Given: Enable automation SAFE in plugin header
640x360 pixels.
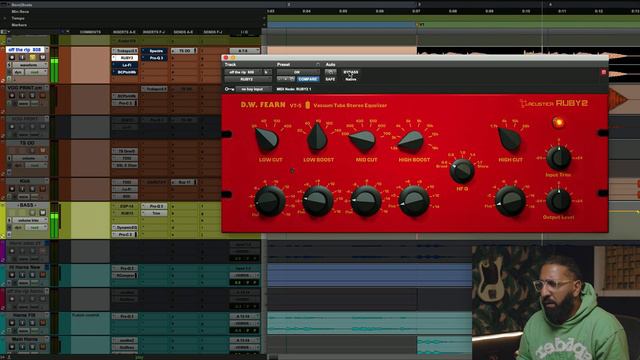Looking at the screenshot, I should coord(330,79).
